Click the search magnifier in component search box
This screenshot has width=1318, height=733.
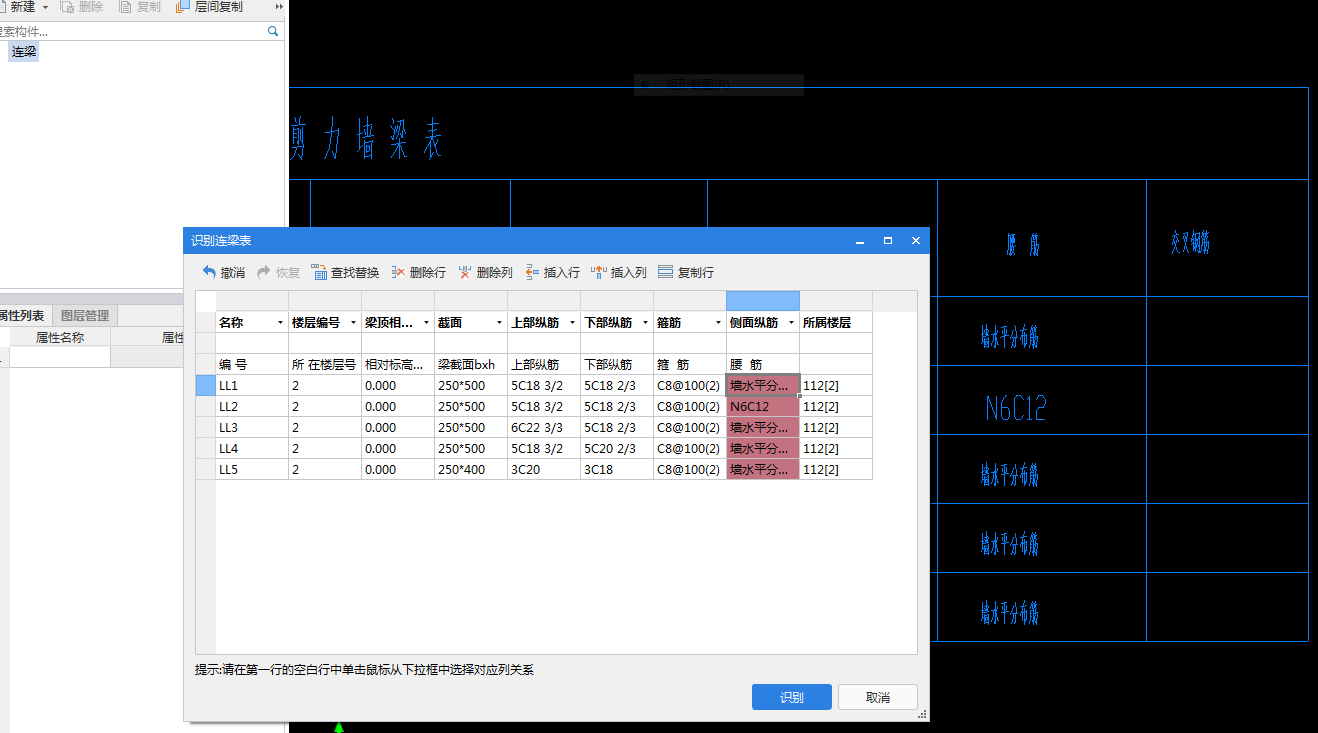(x=273, y=32)
